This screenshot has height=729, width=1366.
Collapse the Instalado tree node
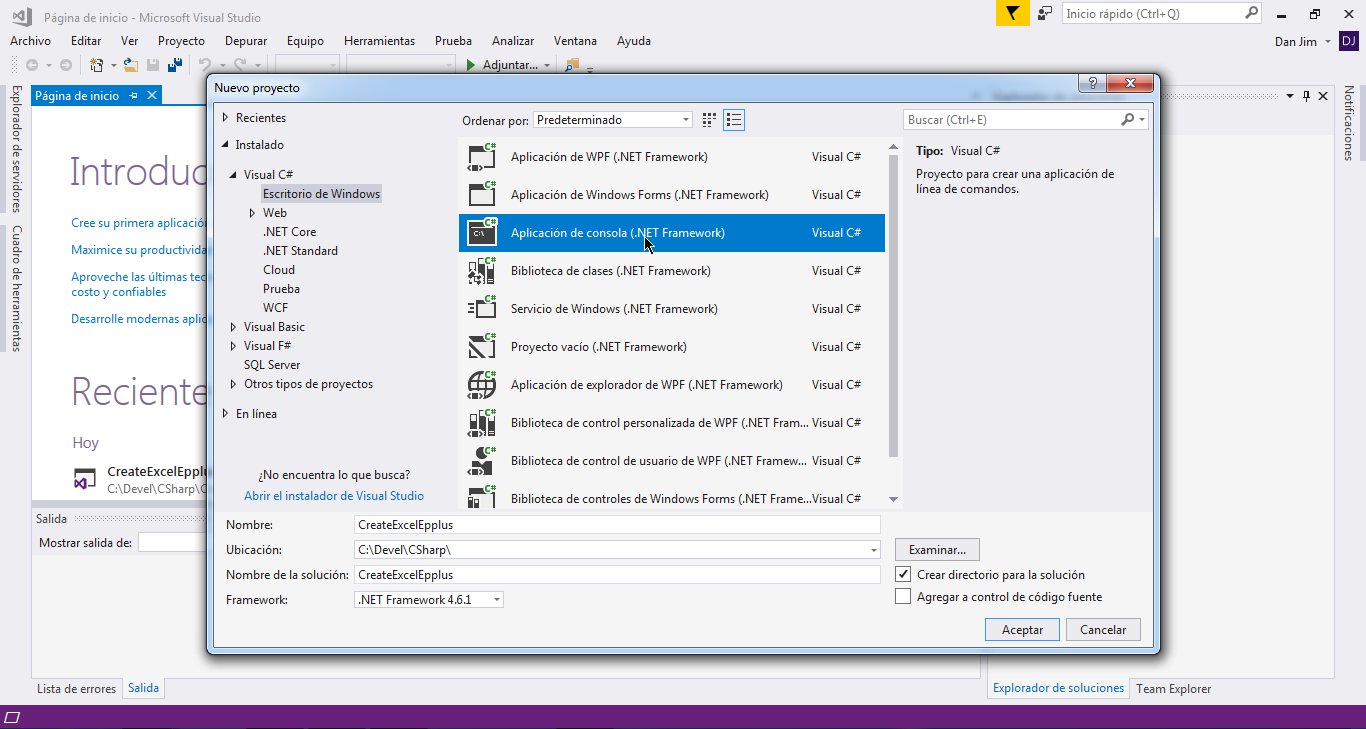[226, 145]
